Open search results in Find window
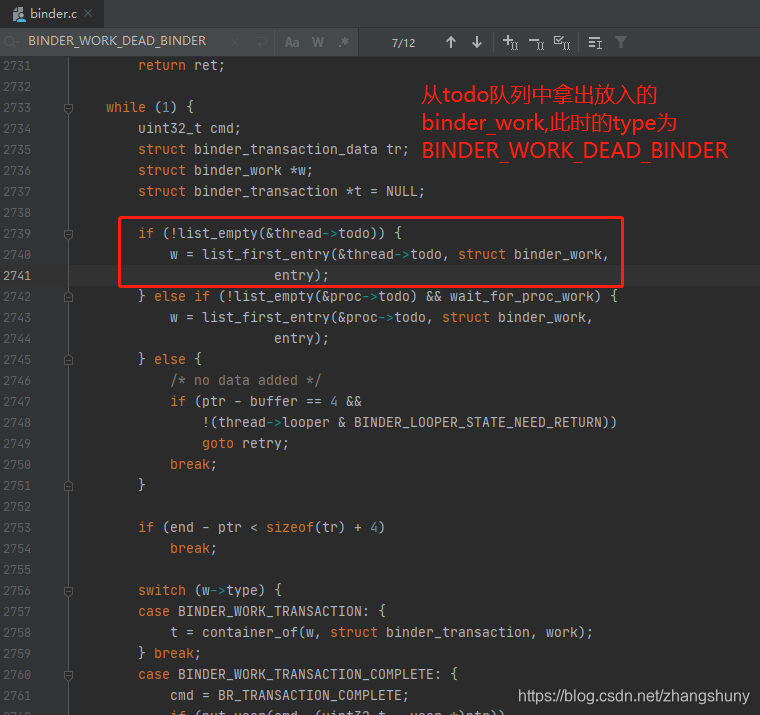 [595, 43]
